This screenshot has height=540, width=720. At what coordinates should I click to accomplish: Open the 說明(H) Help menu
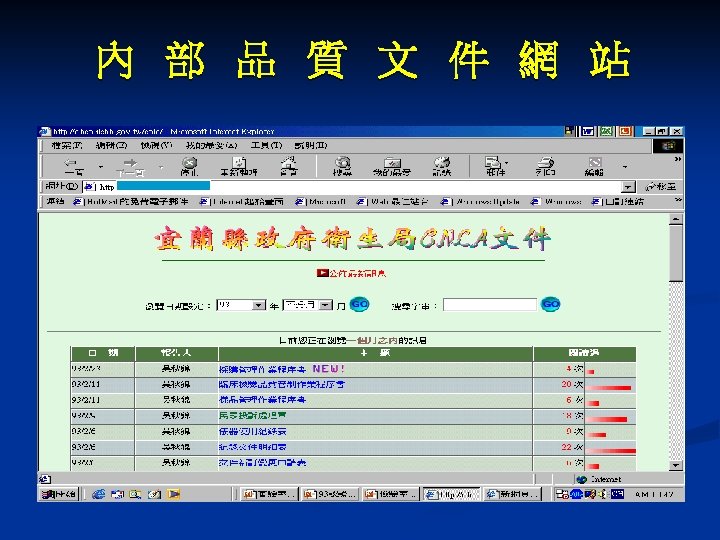pyautogui.click(x=311, y=146)
